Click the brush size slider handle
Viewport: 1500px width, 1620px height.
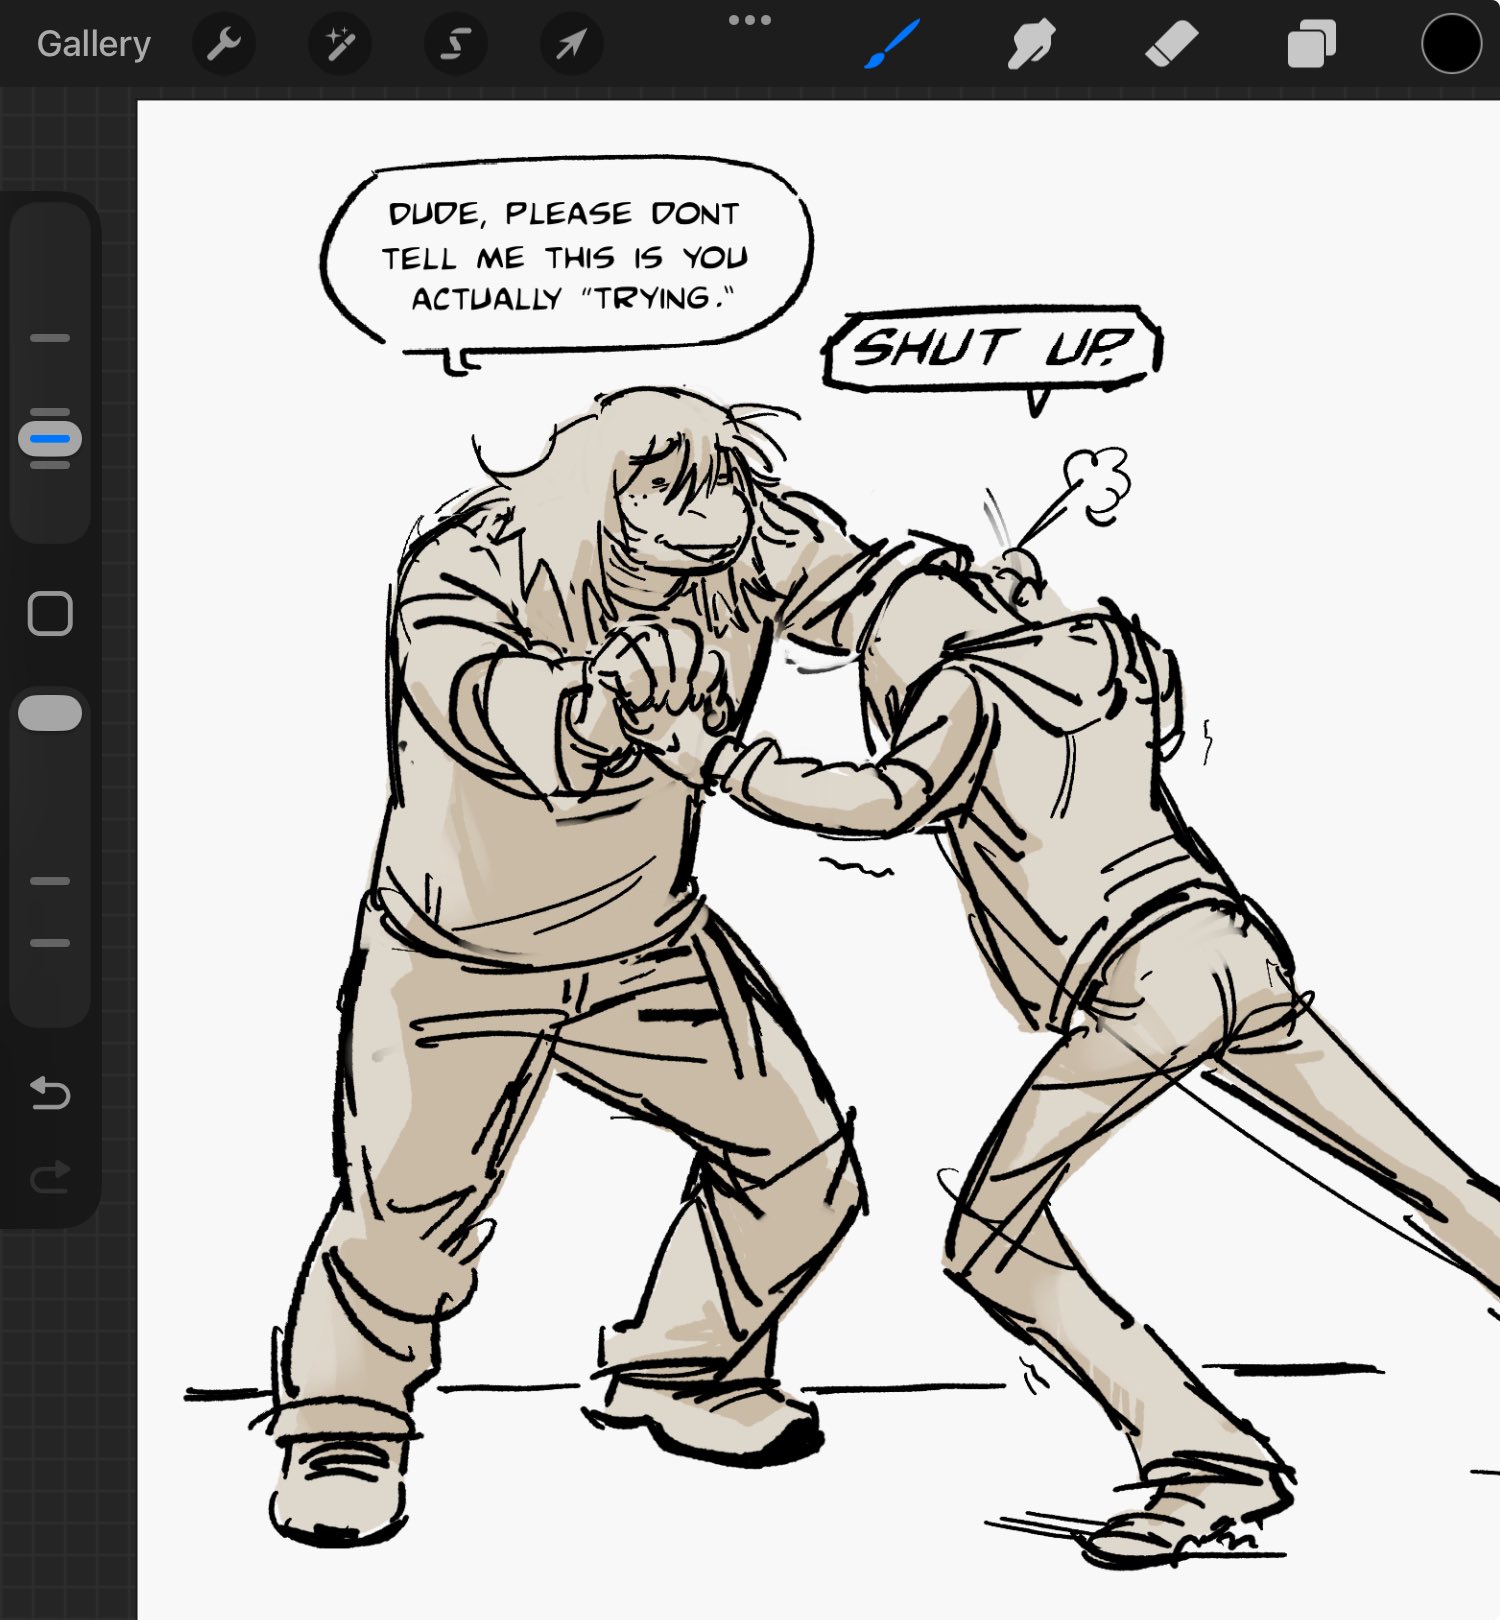[x=50, y=439]
